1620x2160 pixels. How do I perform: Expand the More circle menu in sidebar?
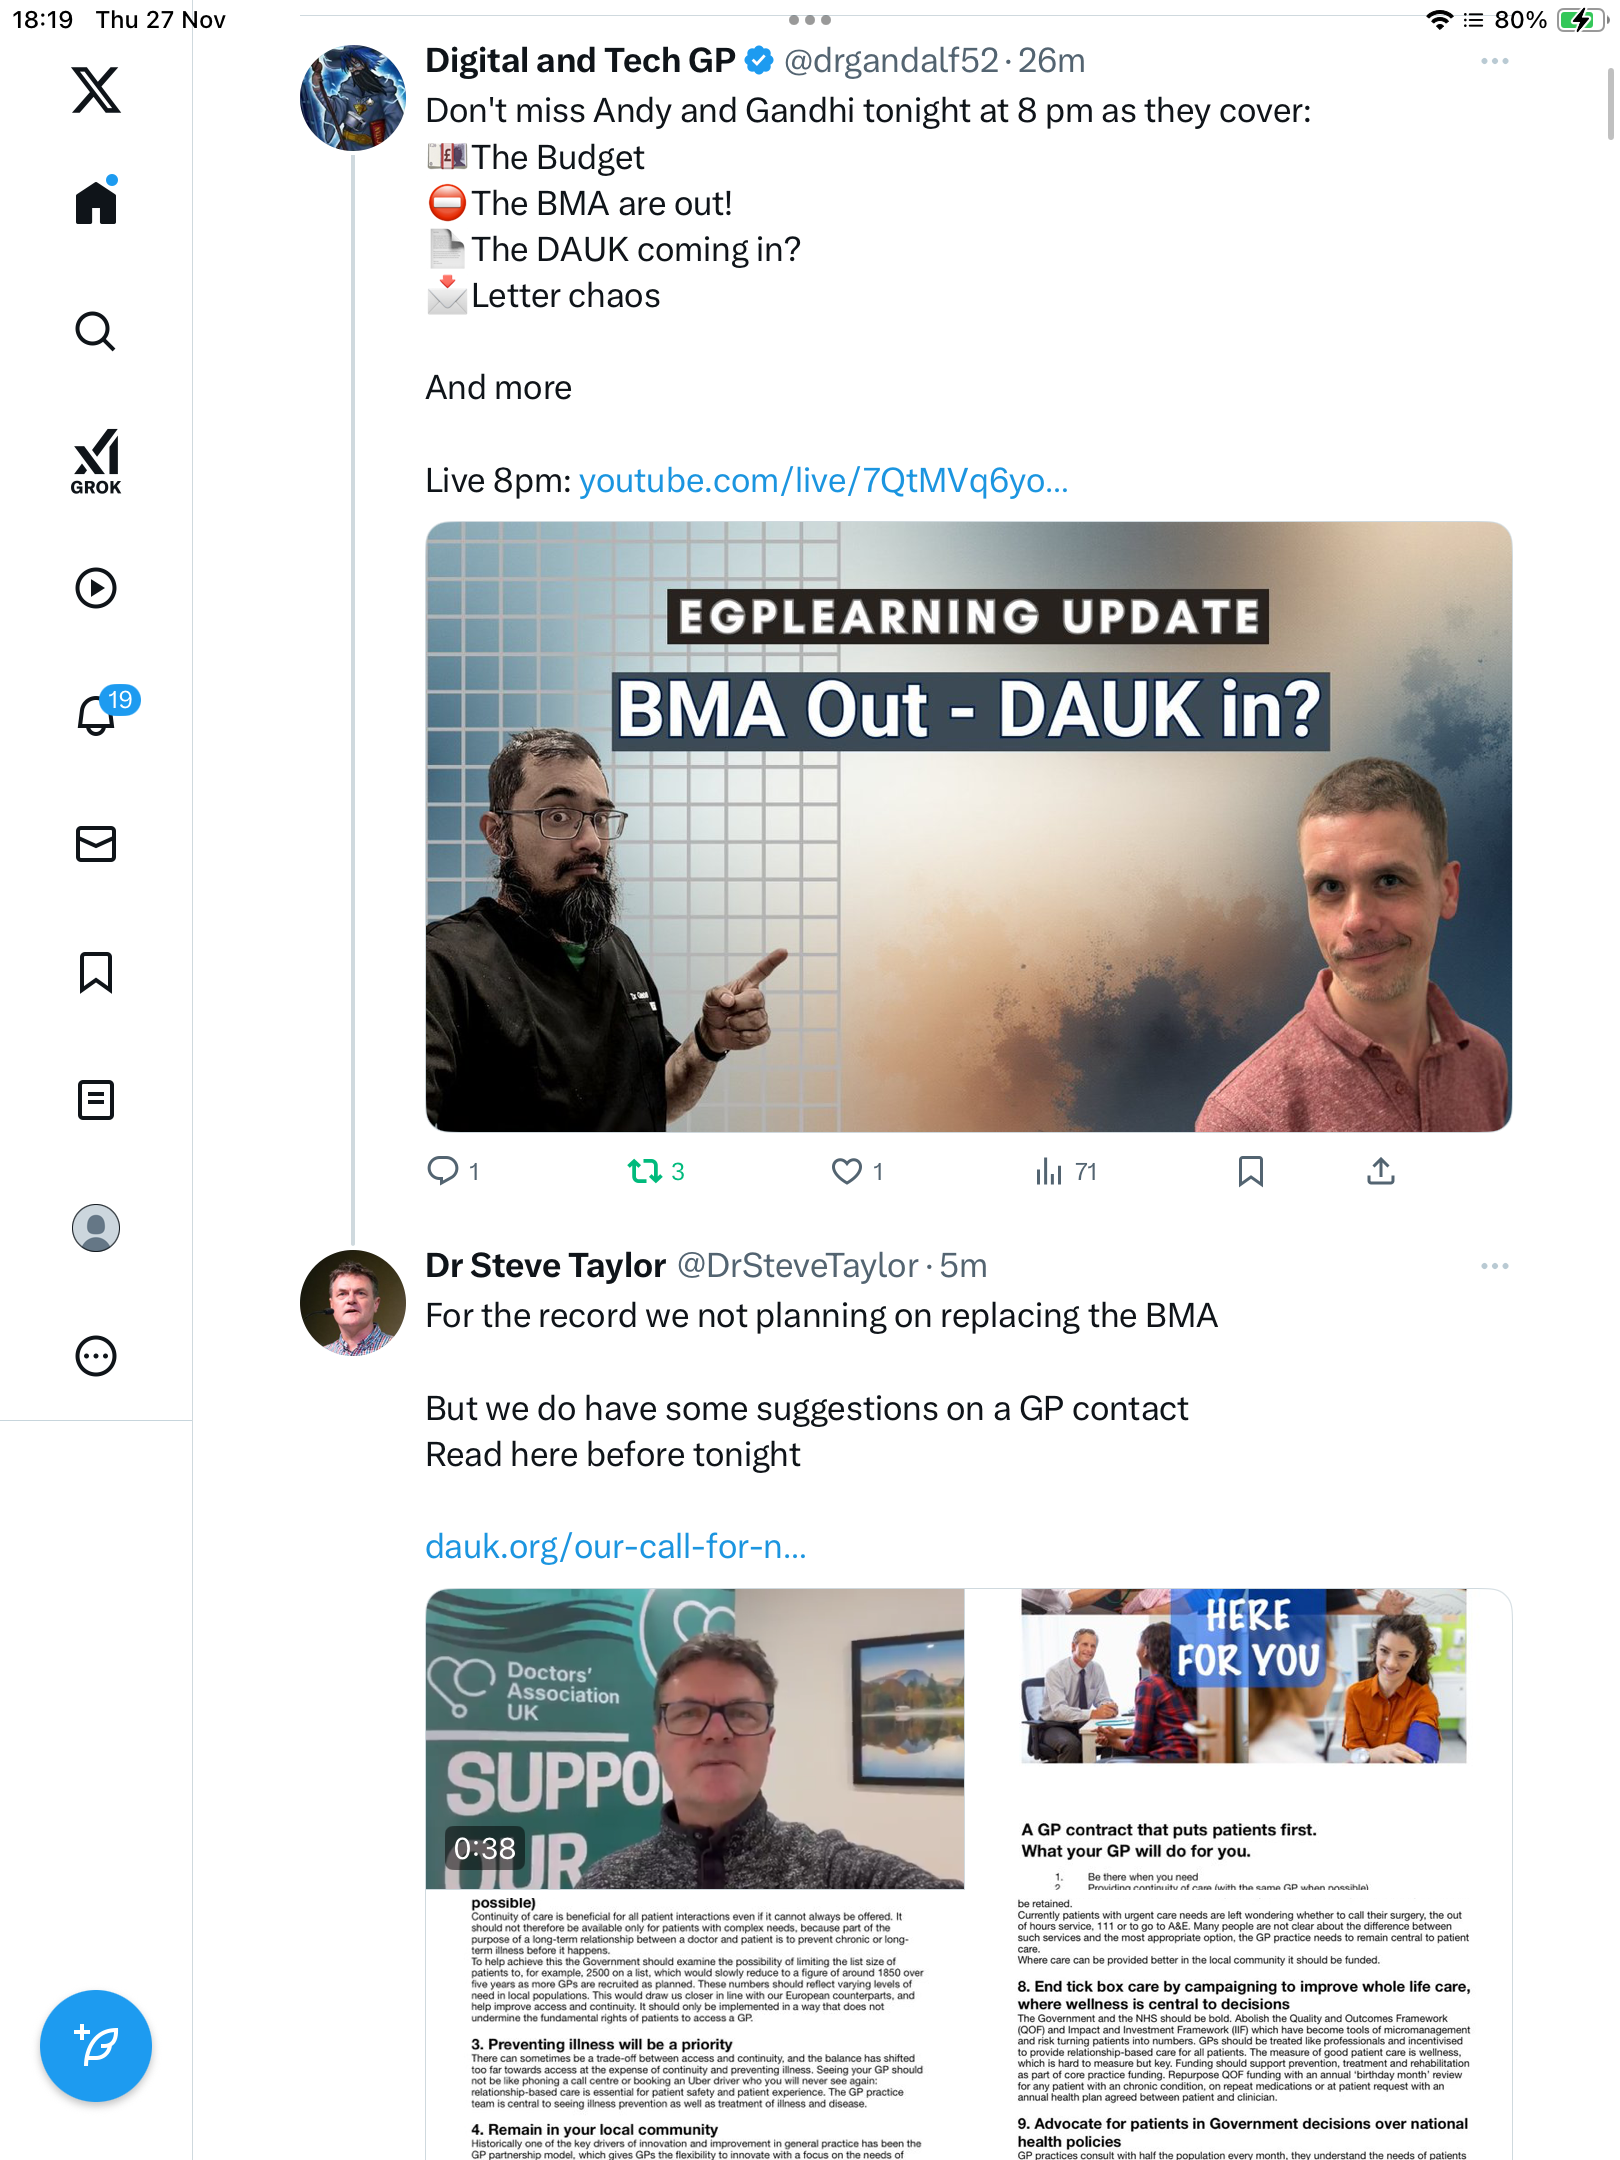(96, 1356)
